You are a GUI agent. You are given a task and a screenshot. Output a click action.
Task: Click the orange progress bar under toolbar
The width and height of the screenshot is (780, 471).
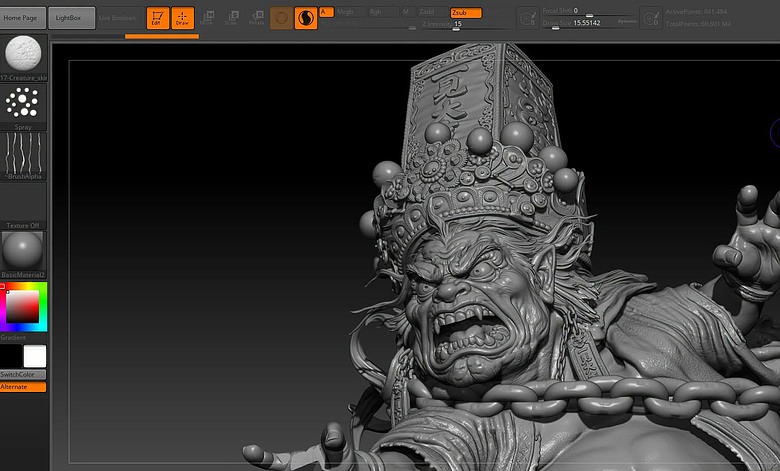pyautogui.click(x=162, y=36)
